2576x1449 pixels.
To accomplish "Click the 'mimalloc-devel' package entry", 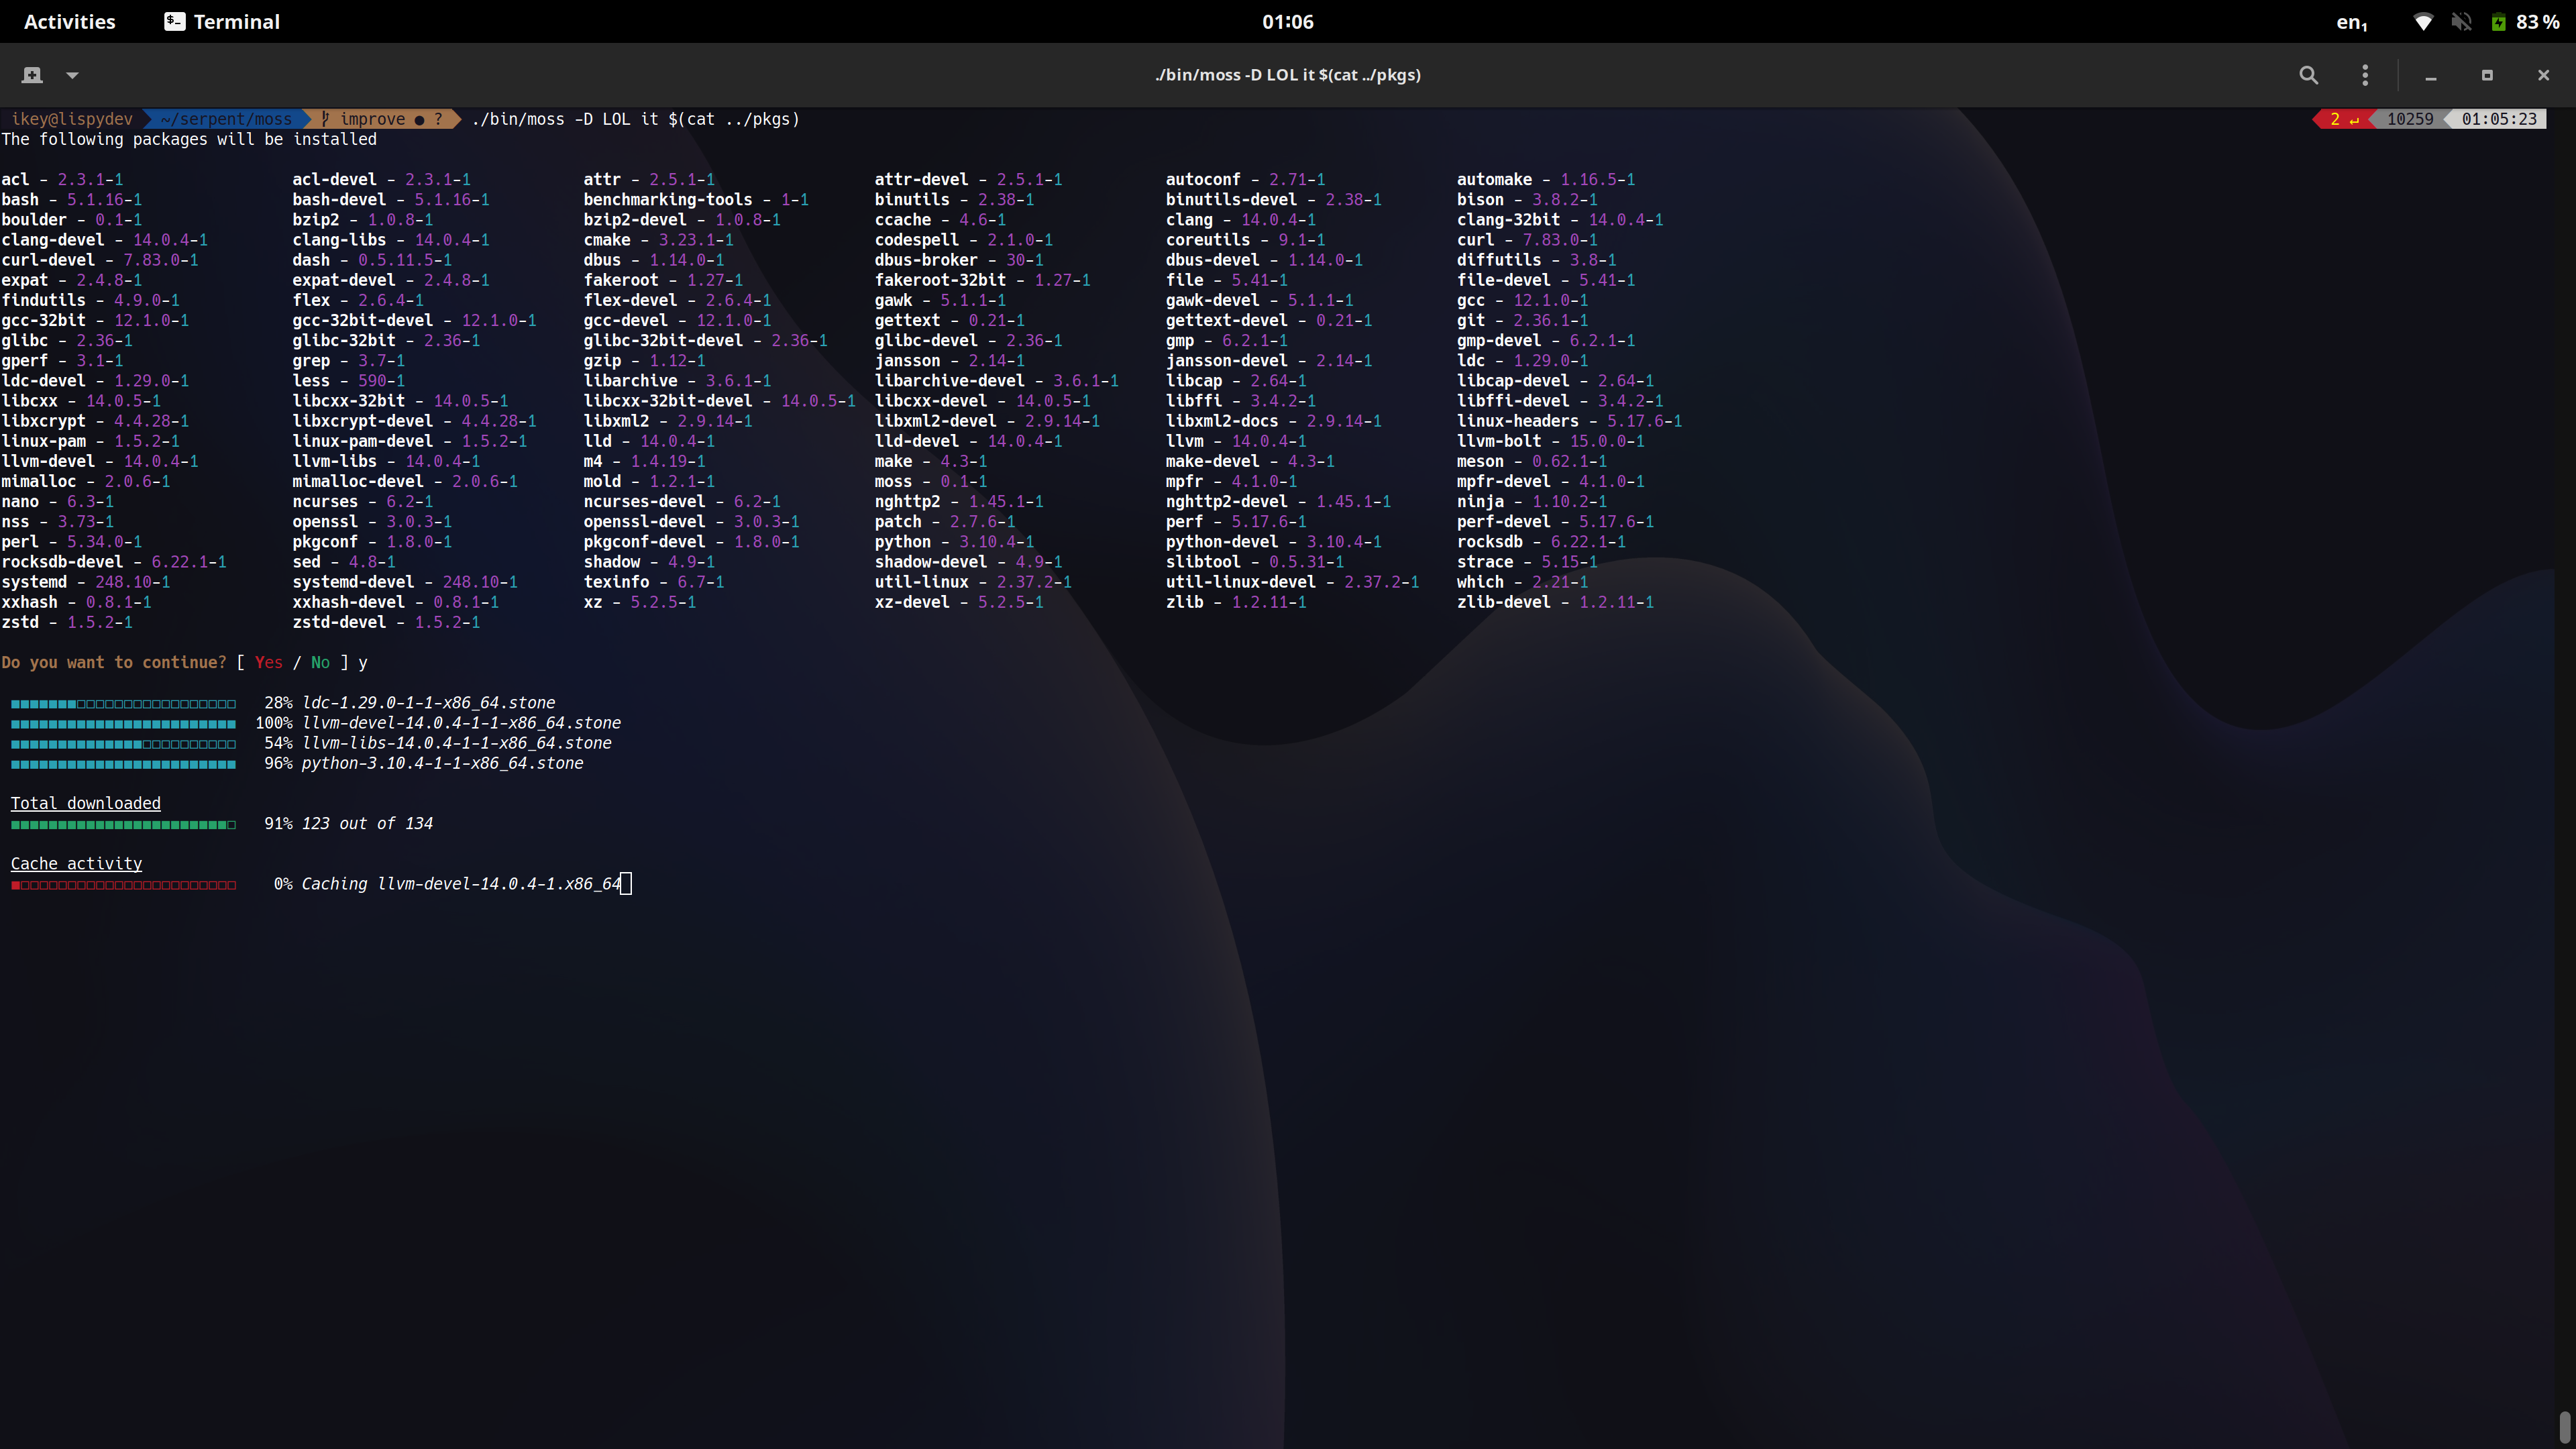I will coord(405,481).
